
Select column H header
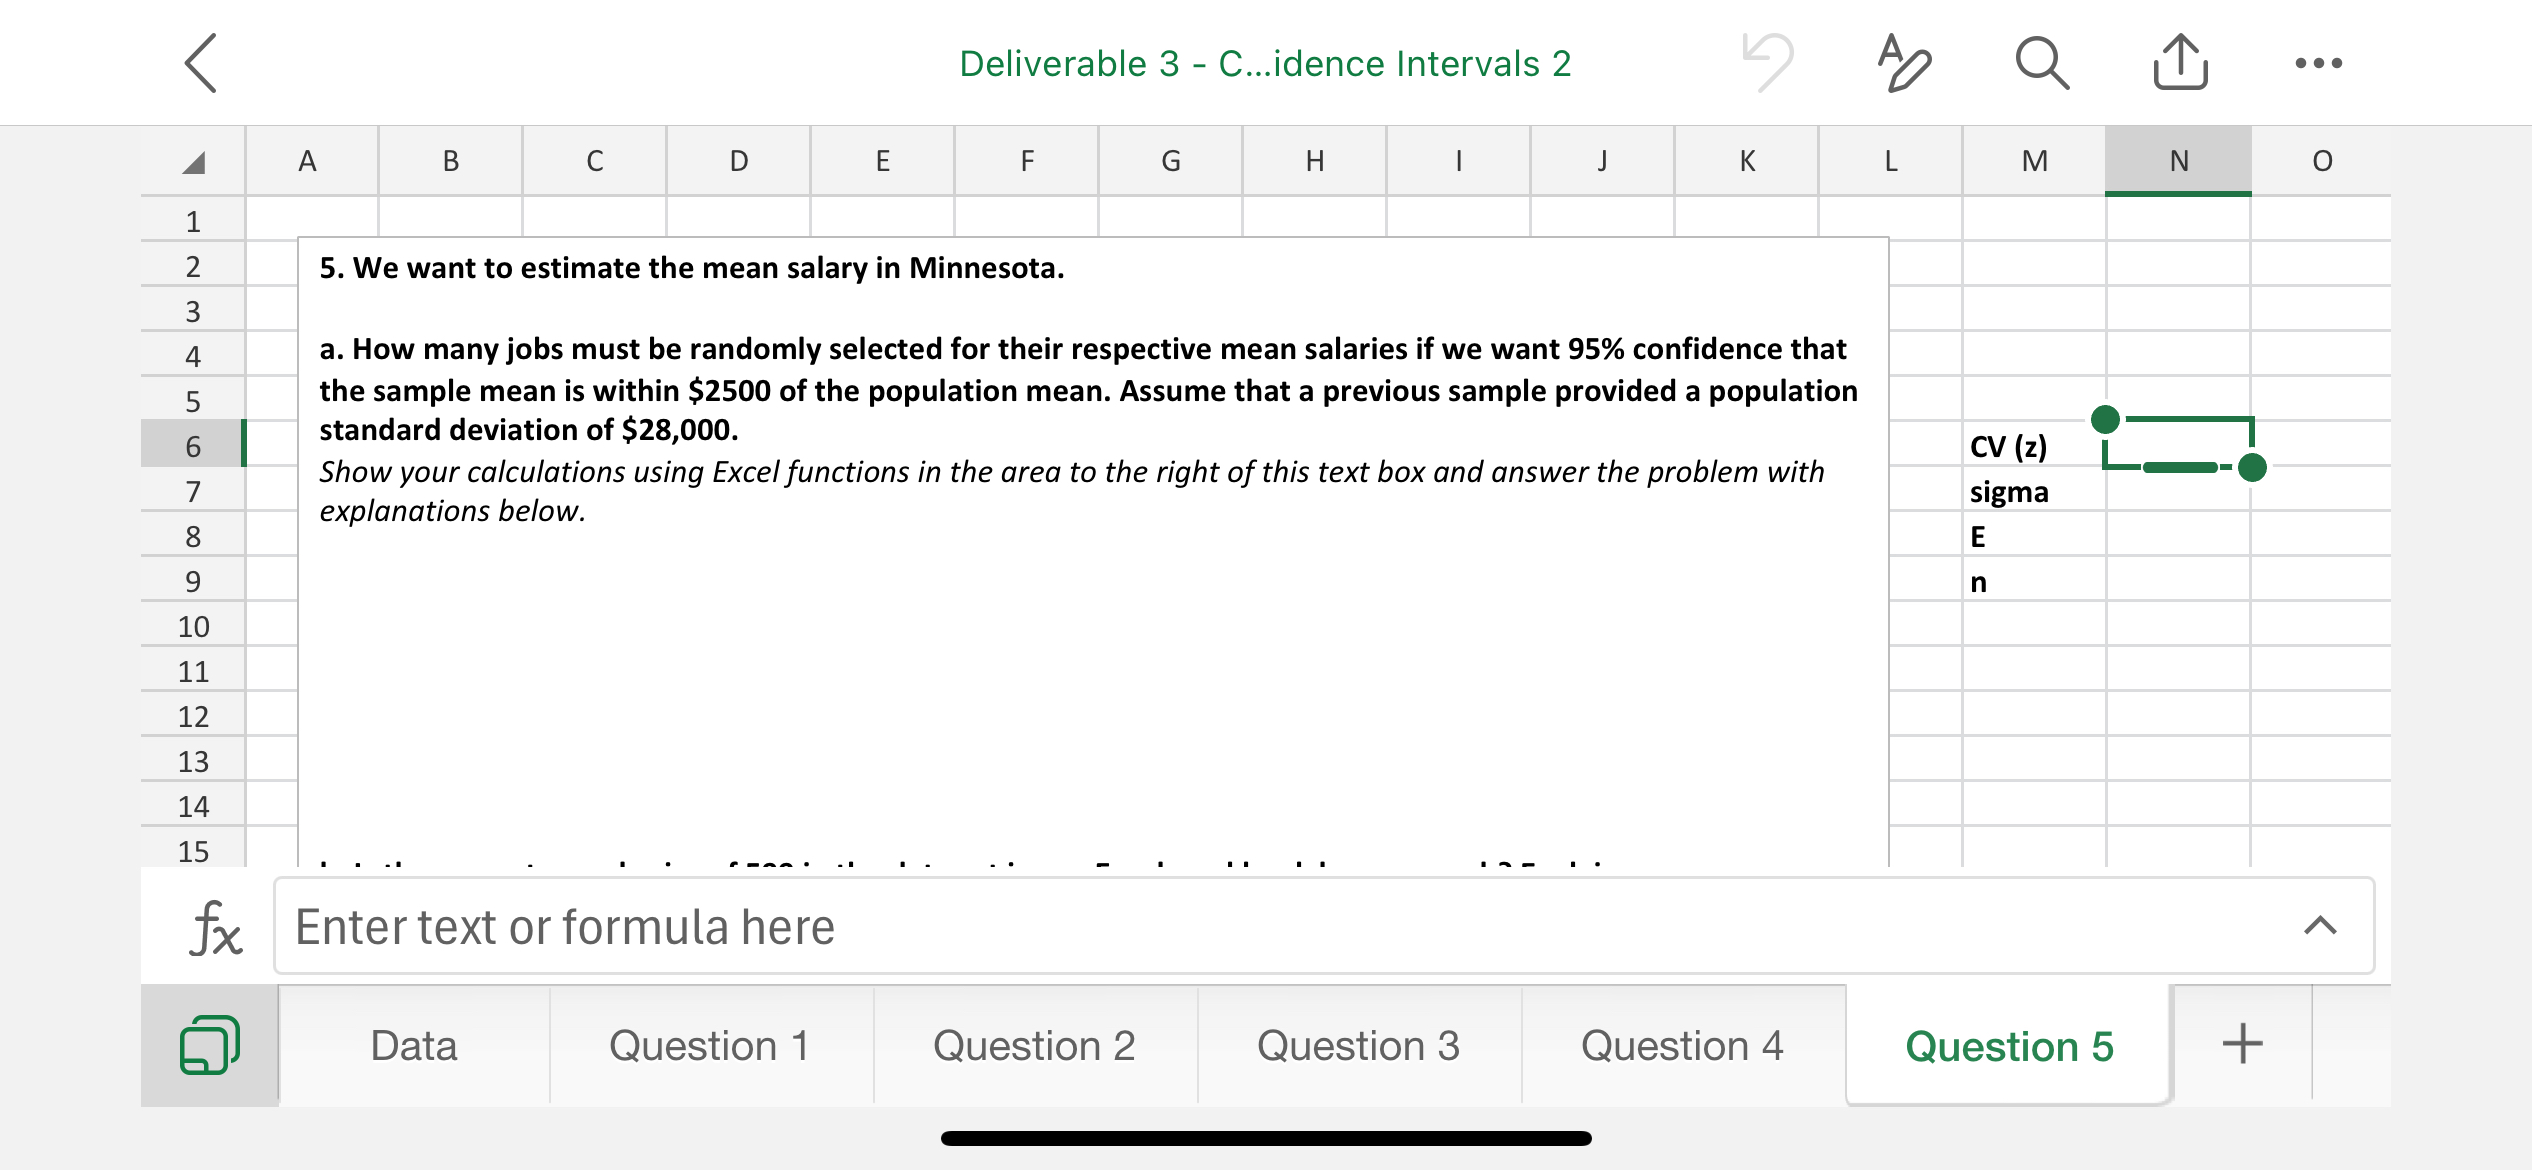click(1314, 159)
